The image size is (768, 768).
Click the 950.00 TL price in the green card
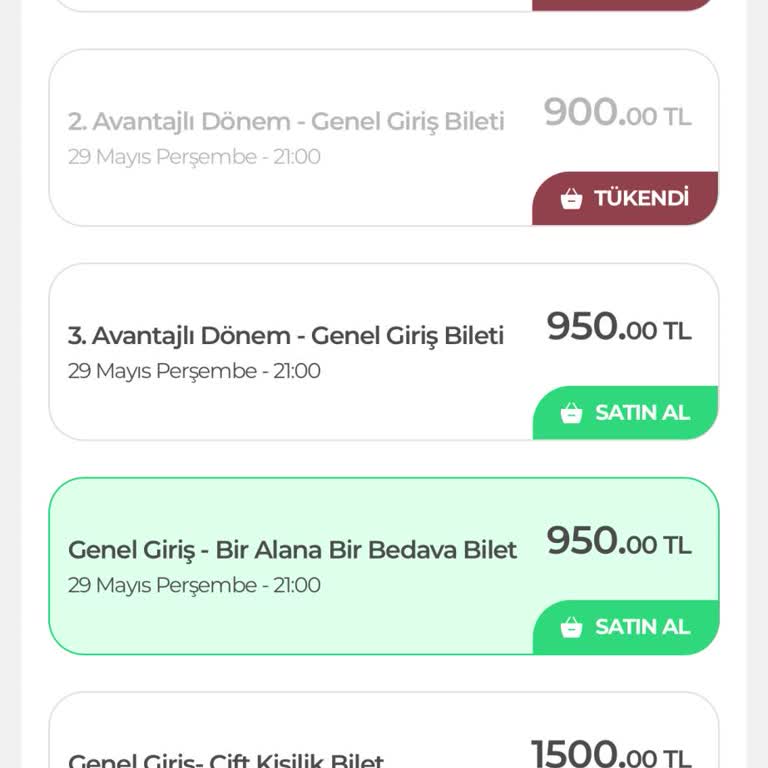click(x=618, y=542)
